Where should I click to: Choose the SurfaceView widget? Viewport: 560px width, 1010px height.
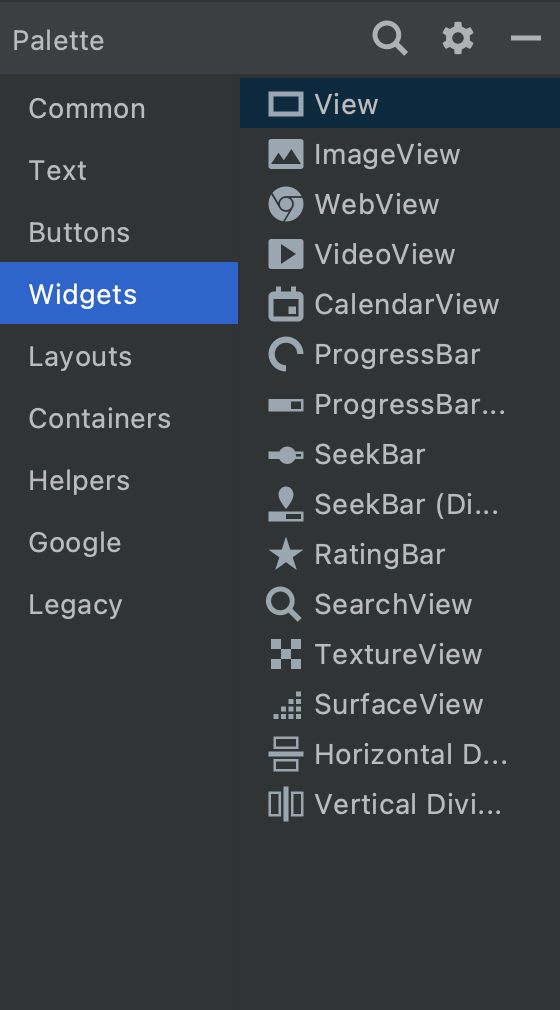click(400, 704)
